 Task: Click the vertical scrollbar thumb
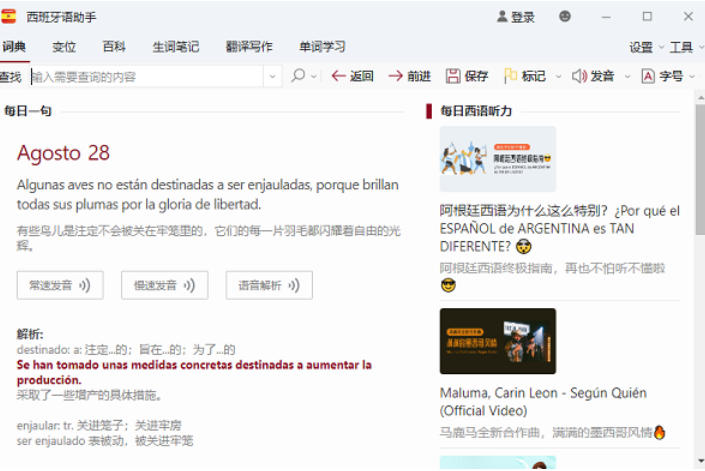click(x=700, y=170)
